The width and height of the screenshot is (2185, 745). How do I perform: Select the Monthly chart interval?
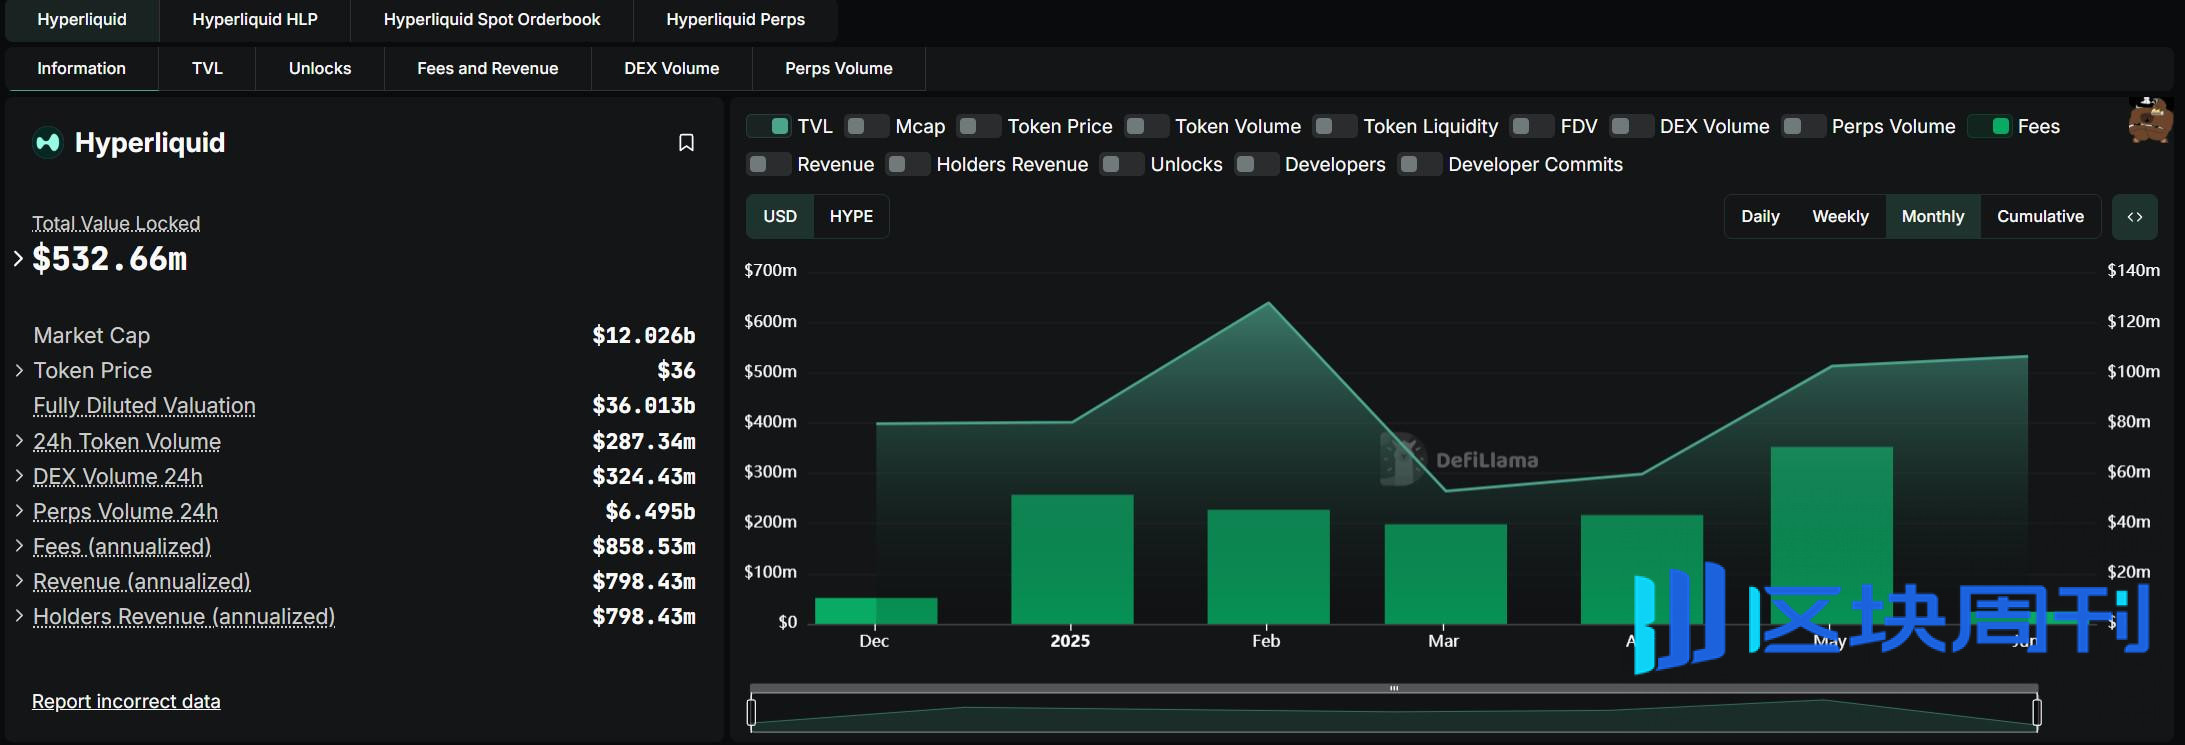(x=1933, y=217)
